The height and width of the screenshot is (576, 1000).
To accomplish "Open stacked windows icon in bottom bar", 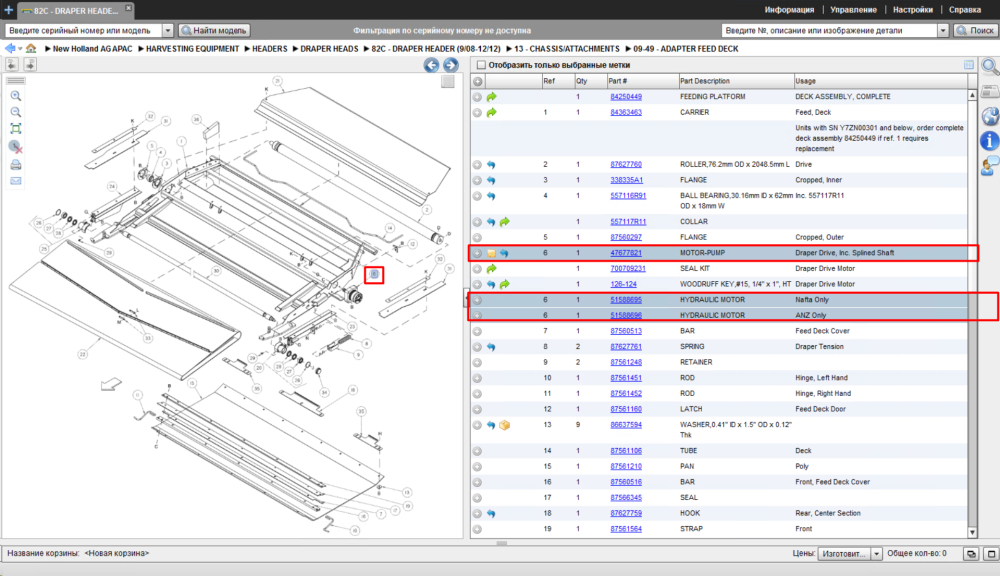I will click(x=971, y=554).
